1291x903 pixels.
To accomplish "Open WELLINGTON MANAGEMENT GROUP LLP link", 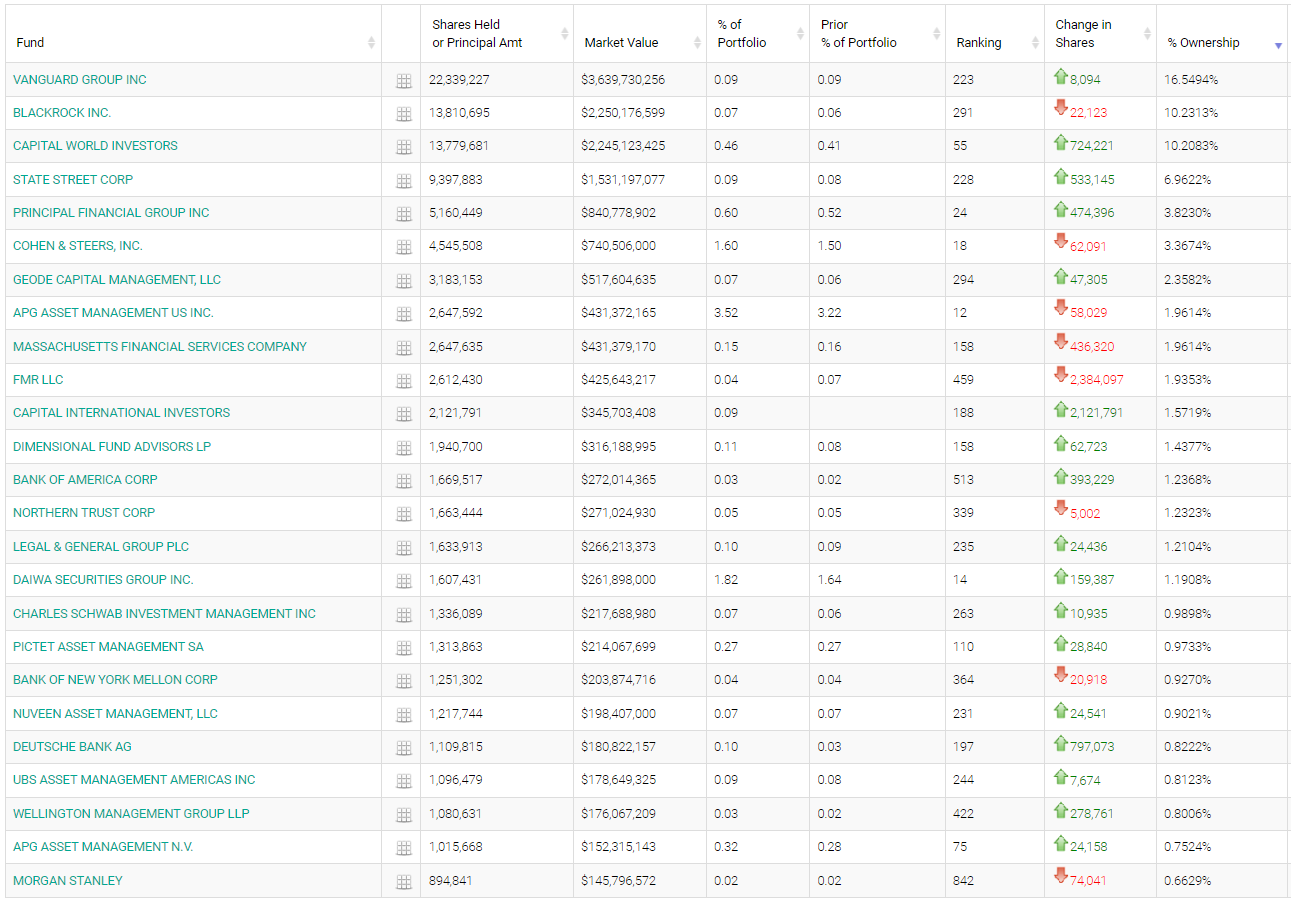I will click(131, 813).
